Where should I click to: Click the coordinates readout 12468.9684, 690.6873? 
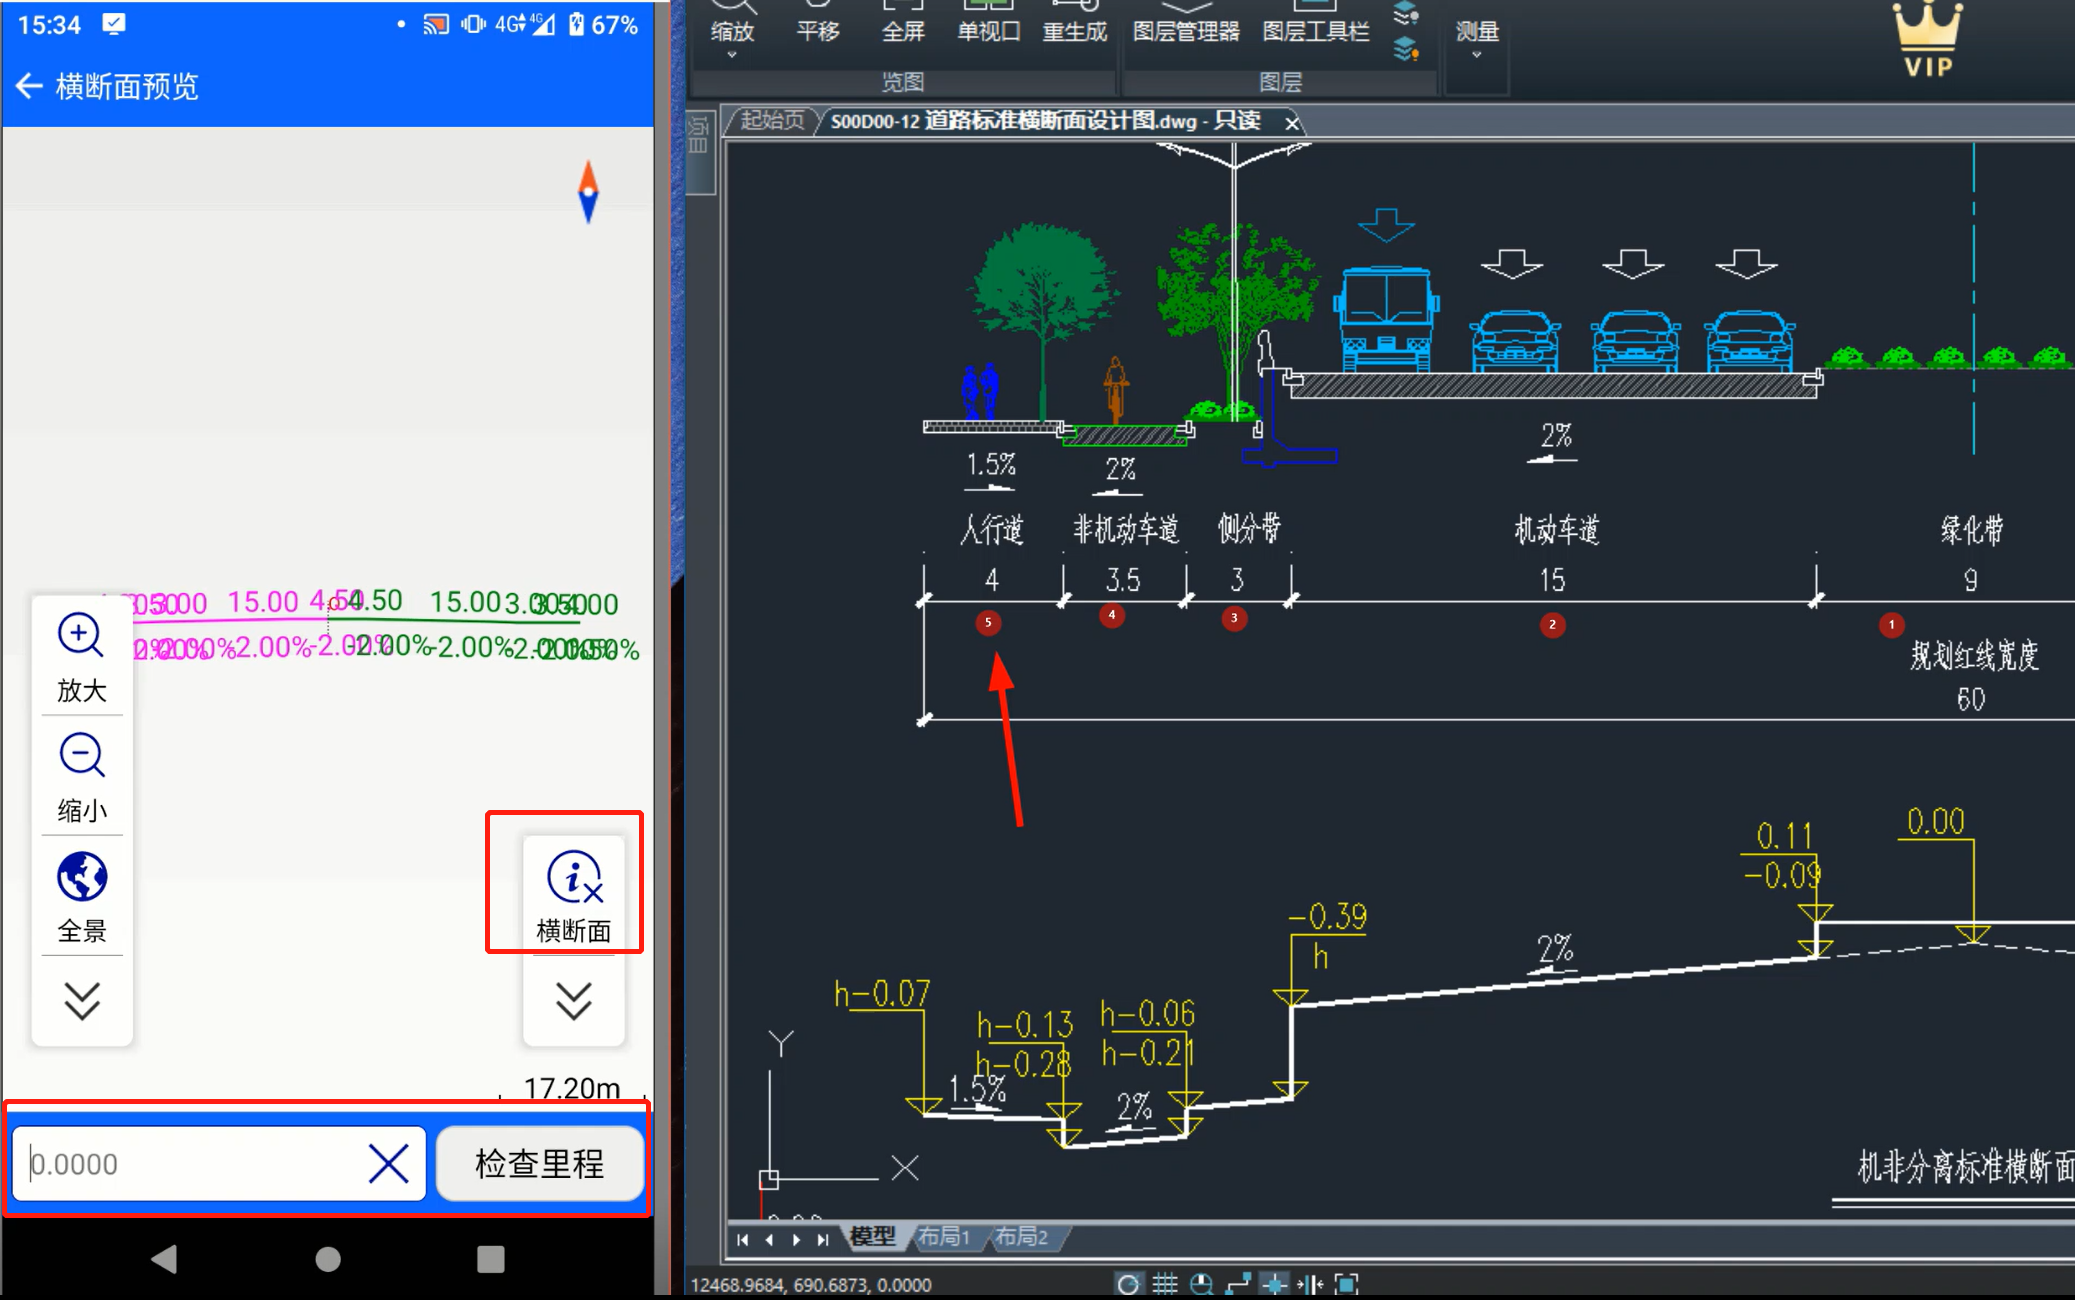[811, 1285]
